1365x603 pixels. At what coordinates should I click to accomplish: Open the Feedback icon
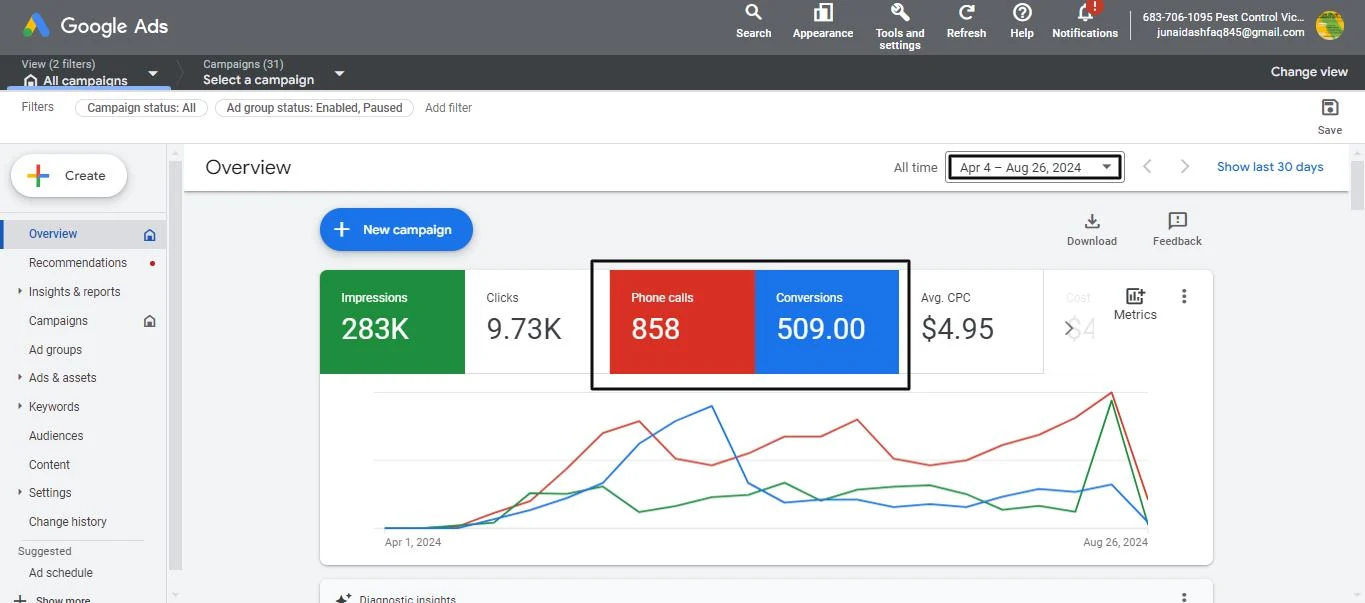click(x=1177, y=221)
